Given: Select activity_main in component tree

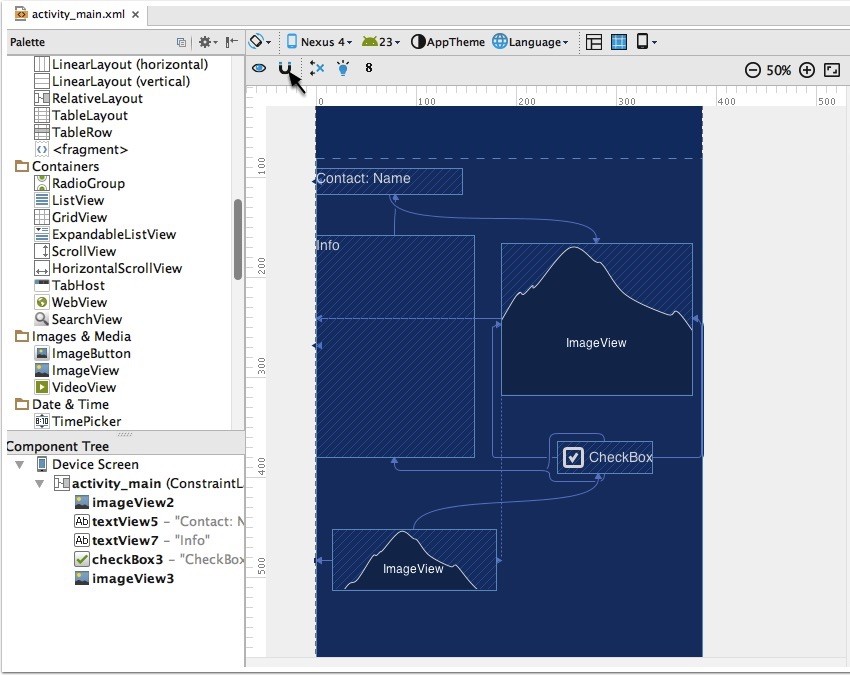Looking at the screenshot, I should pos(149,483).
